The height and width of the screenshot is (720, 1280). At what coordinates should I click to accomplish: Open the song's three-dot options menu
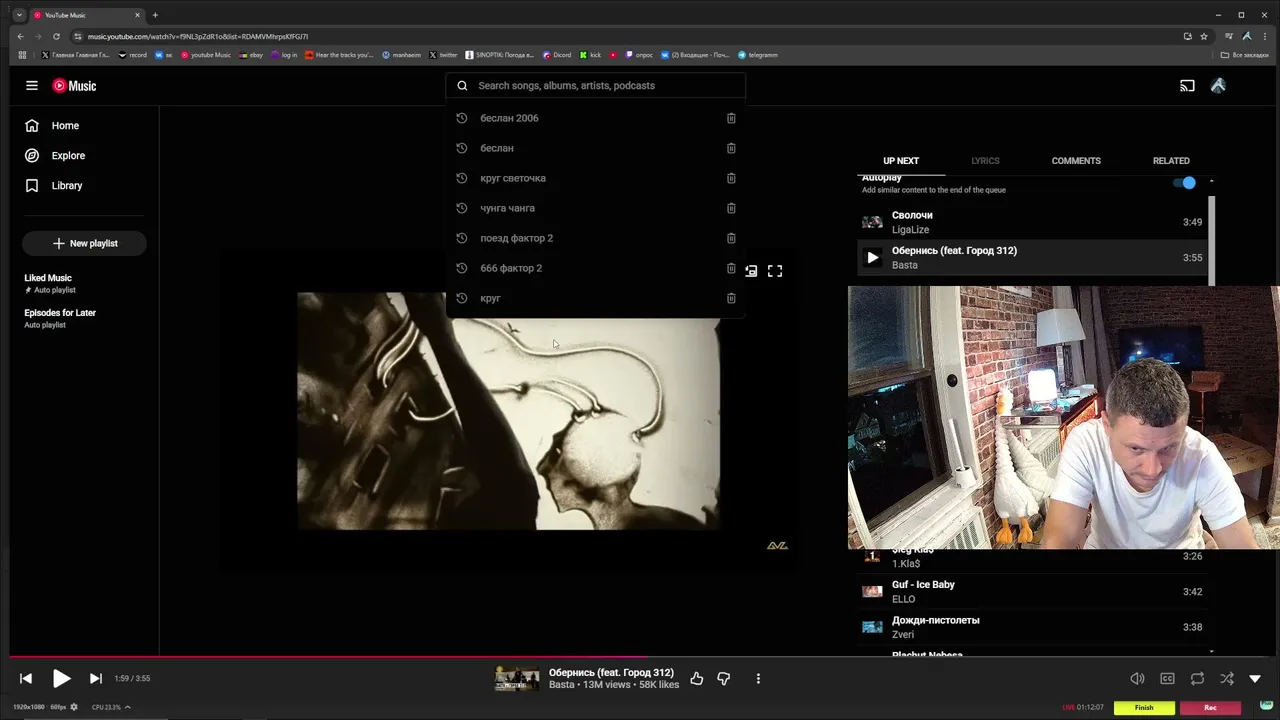[758, 678]
